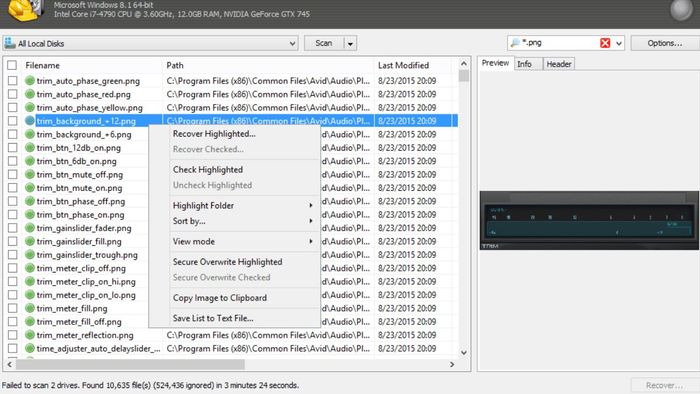Switch to the Header tab
This screenshot has width=700, height=394.
click(x=559, y=64)
